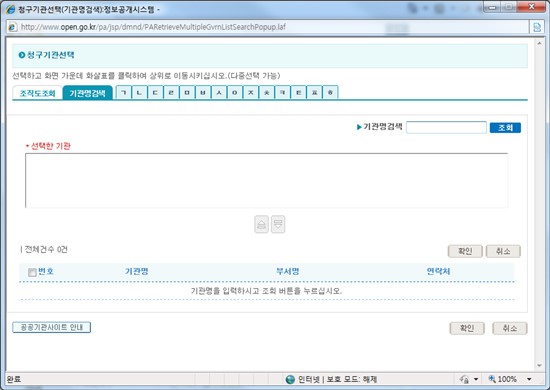Click inside the 선택한 기관 list box
The image size is (550, 390).
[x=267, y=180]
